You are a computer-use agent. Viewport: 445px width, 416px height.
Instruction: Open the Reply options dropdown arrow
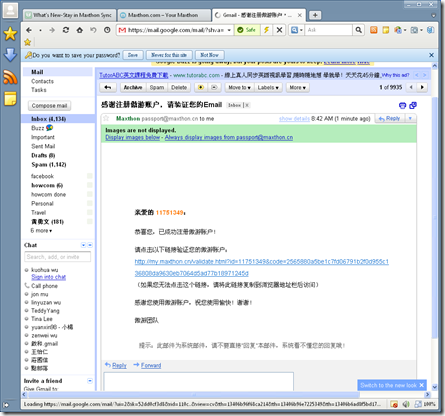coord(410,118)
